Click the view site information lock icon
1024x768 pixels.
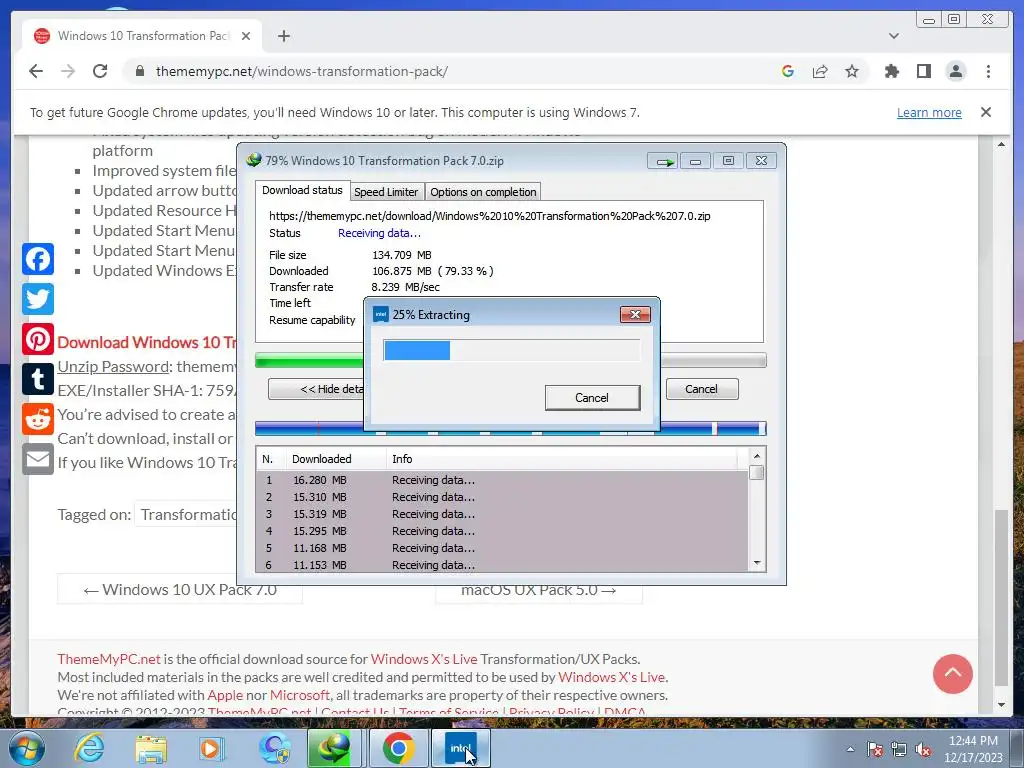click(x=140, y=71)
